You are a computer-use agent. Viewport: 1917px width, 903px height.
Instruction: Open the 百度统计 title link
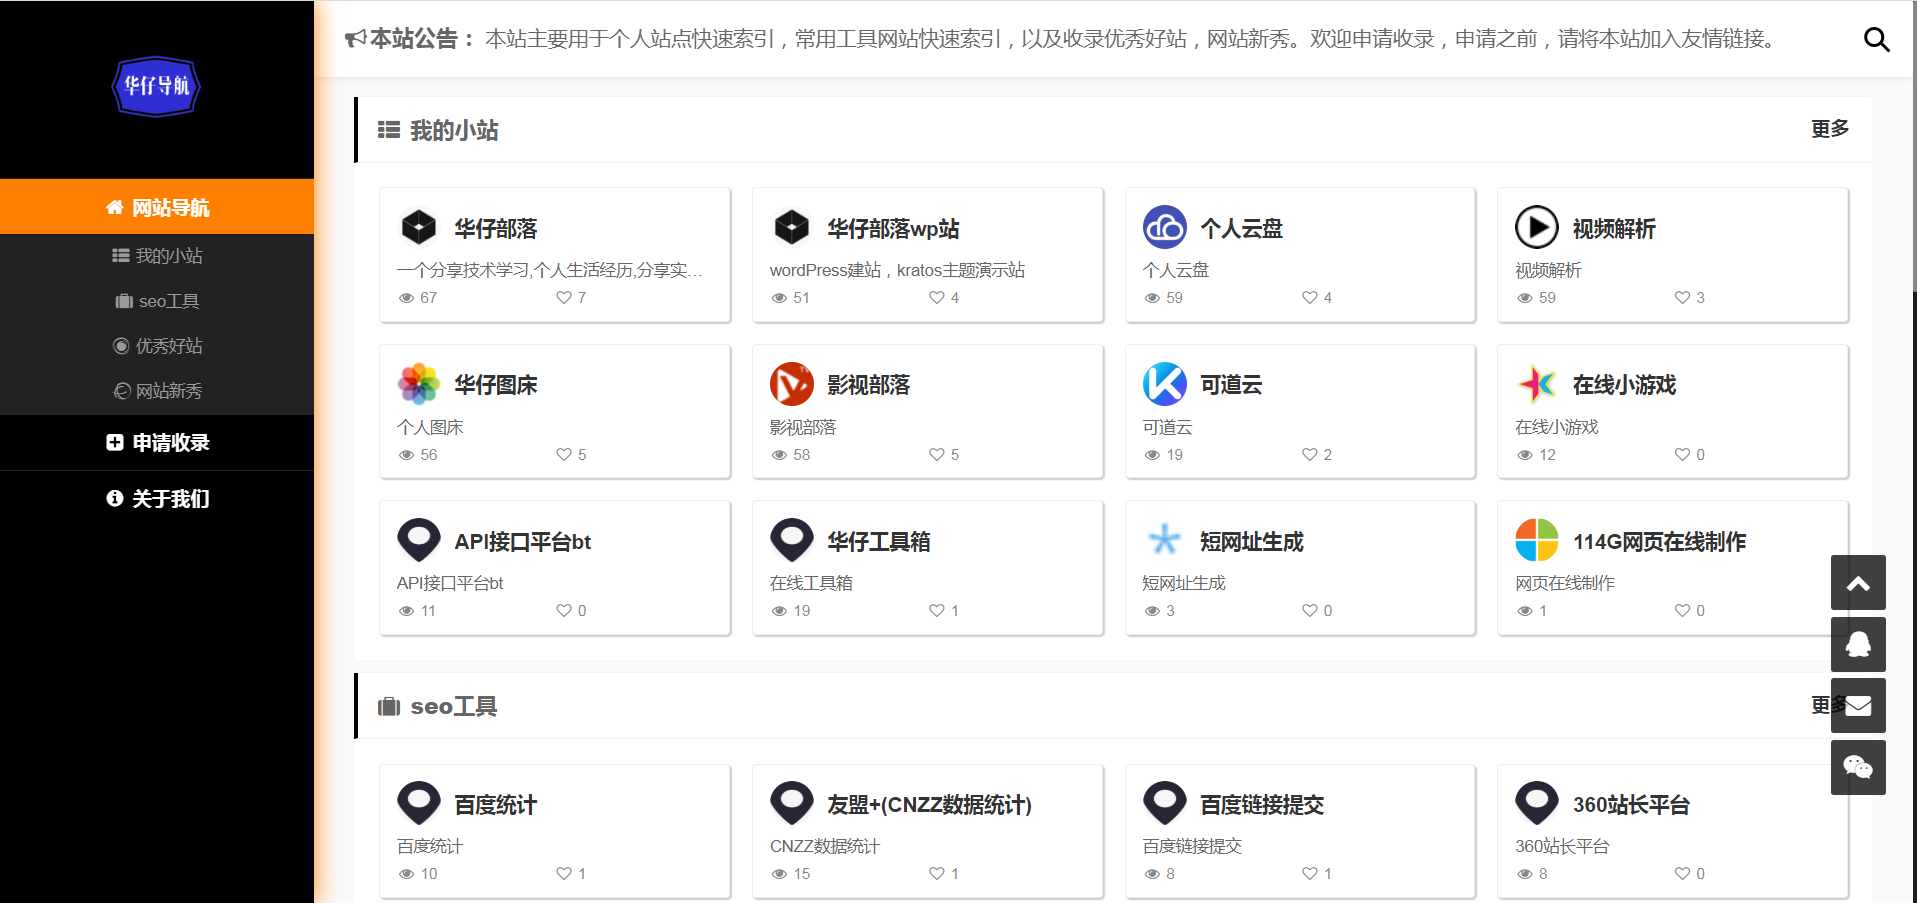click(496, 805)
